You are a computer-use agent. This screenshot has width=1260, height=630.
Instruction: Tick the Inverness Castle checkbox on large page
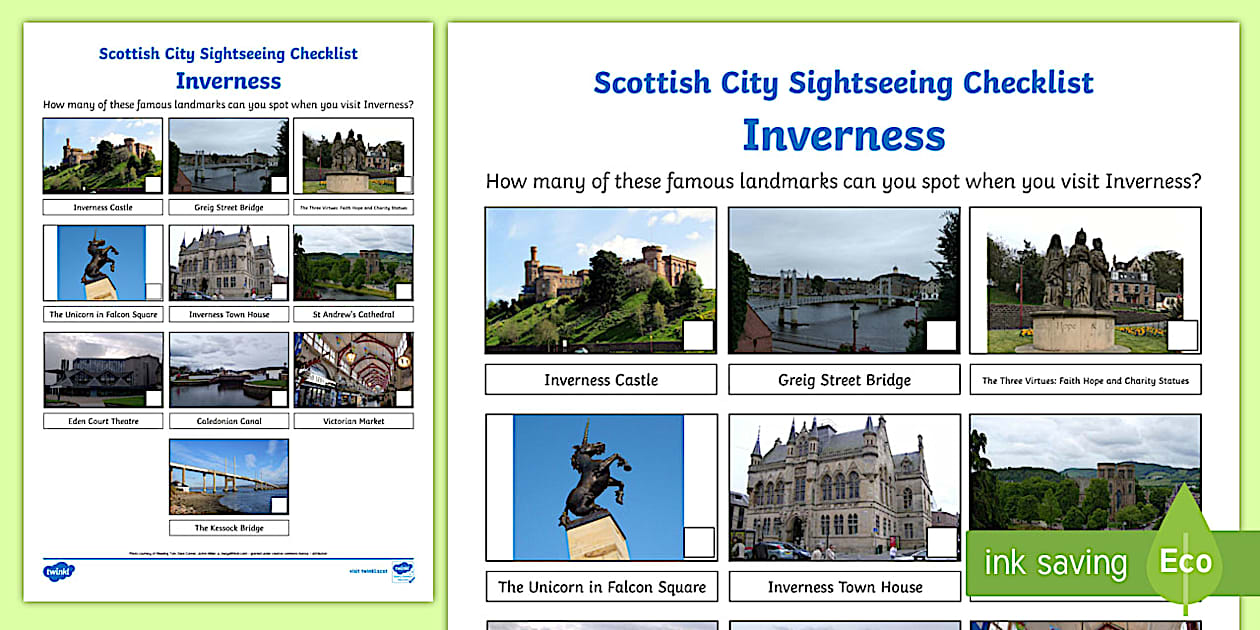[x=698, y=335]
